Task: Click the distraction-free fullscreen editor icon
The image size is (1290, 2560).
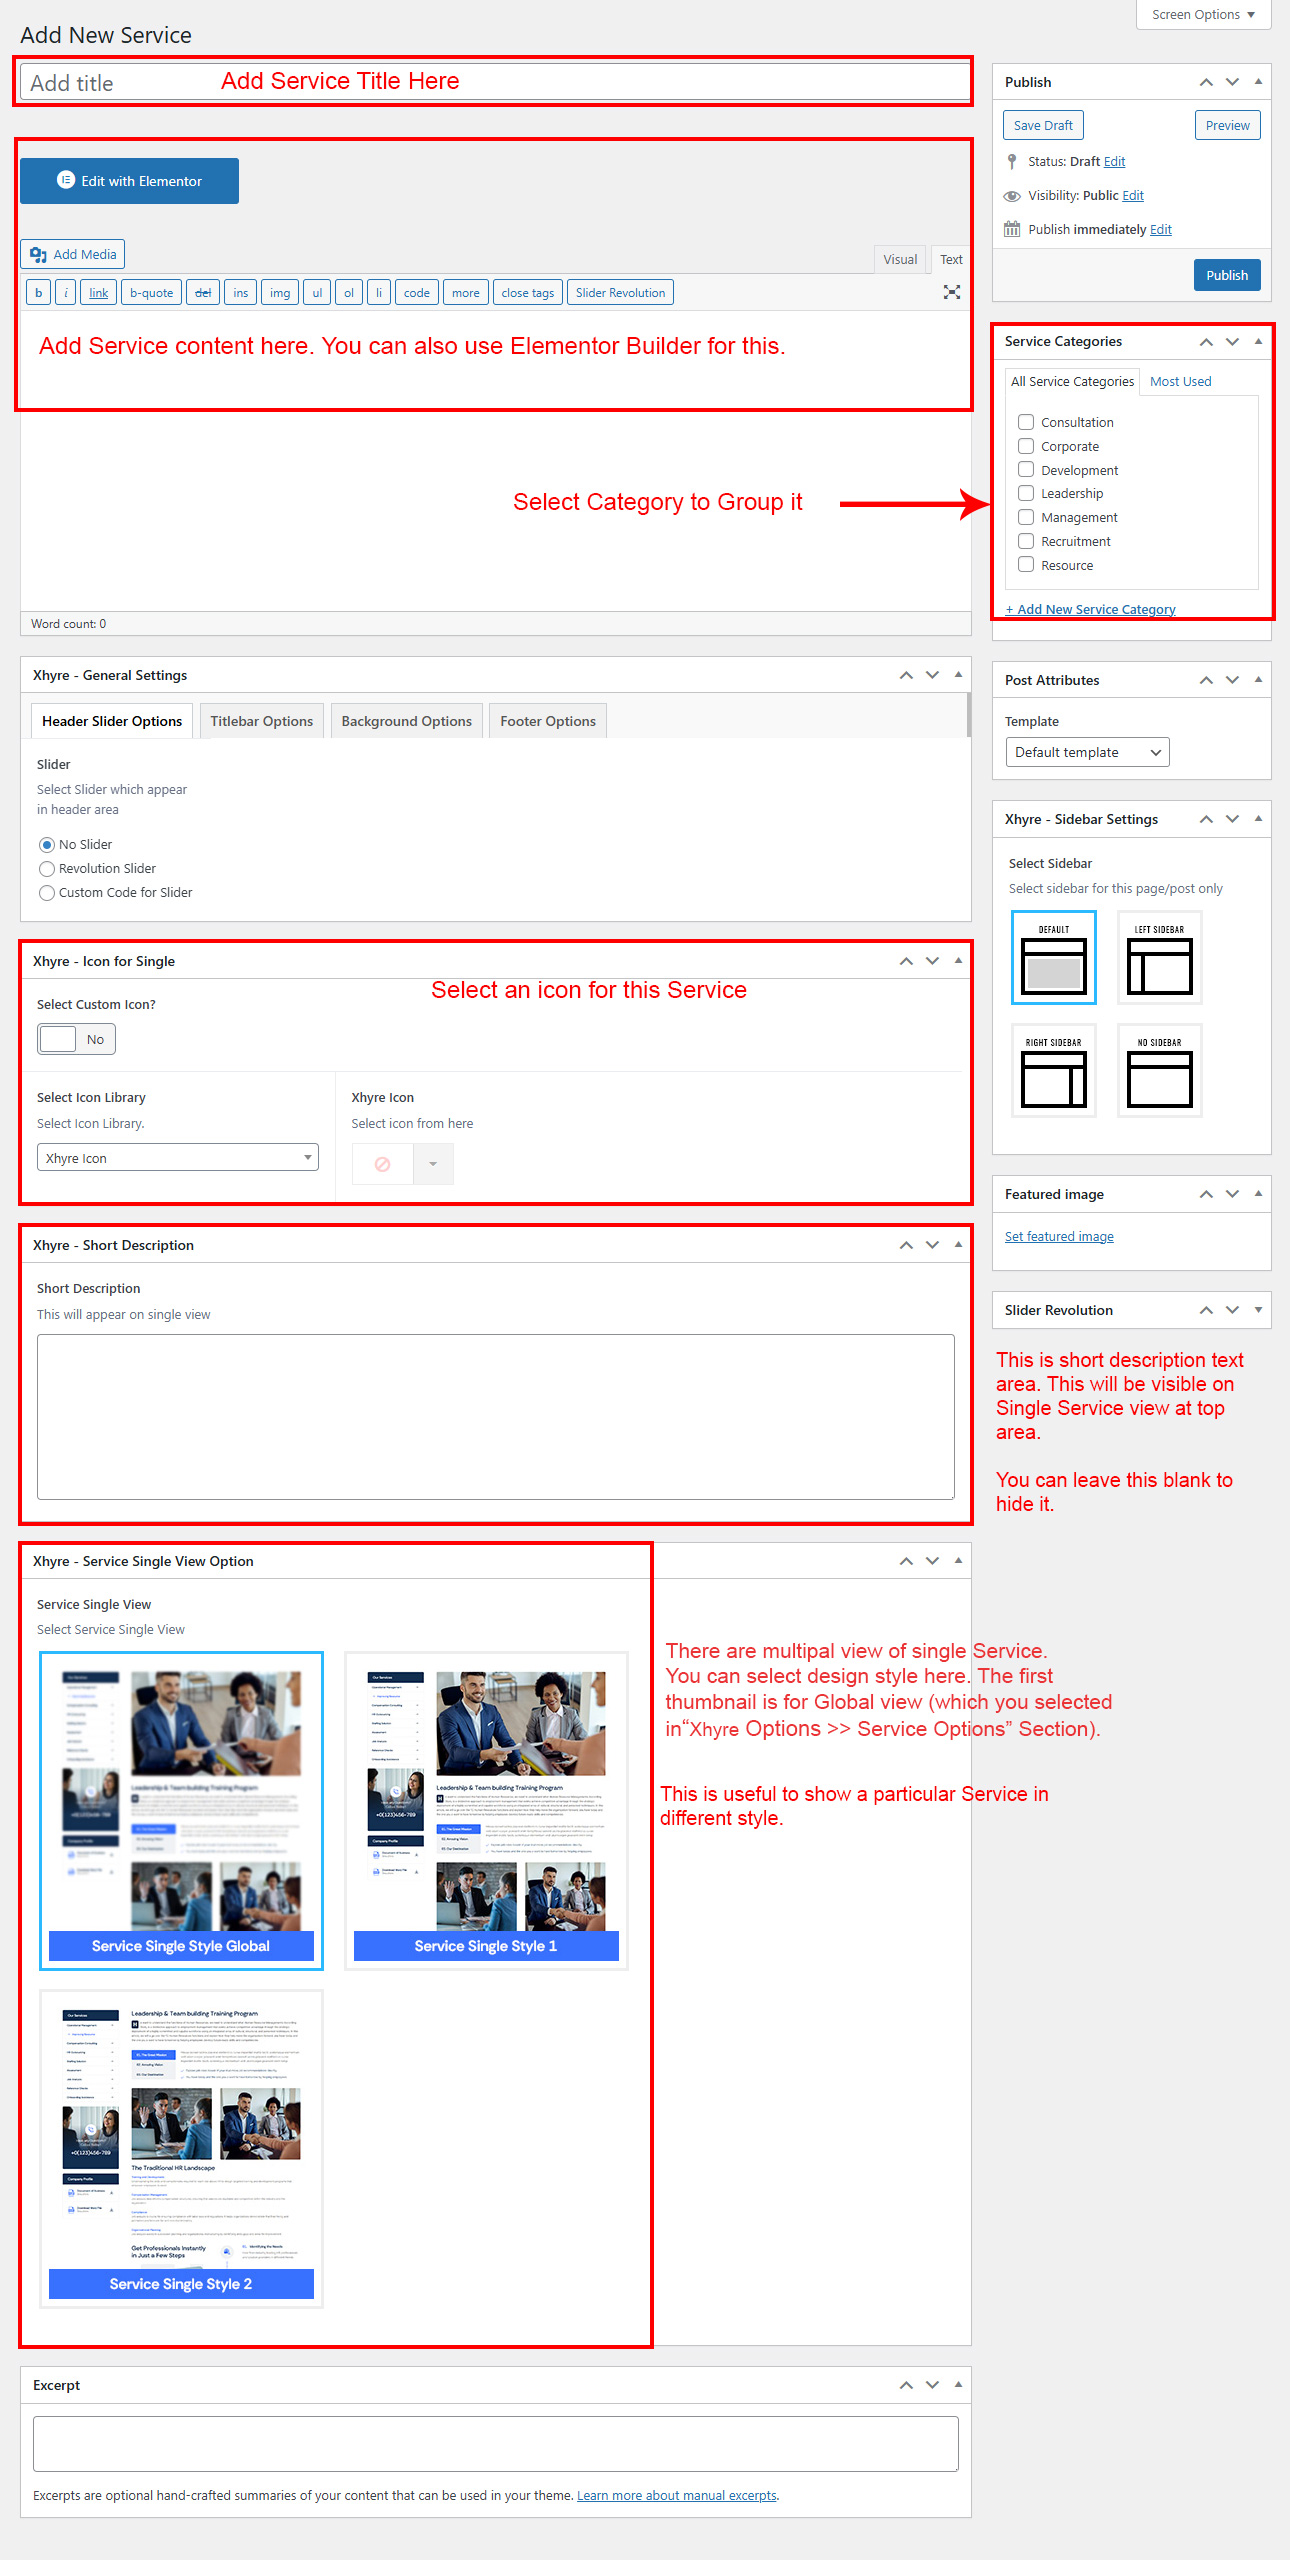Action: (951, 292)
